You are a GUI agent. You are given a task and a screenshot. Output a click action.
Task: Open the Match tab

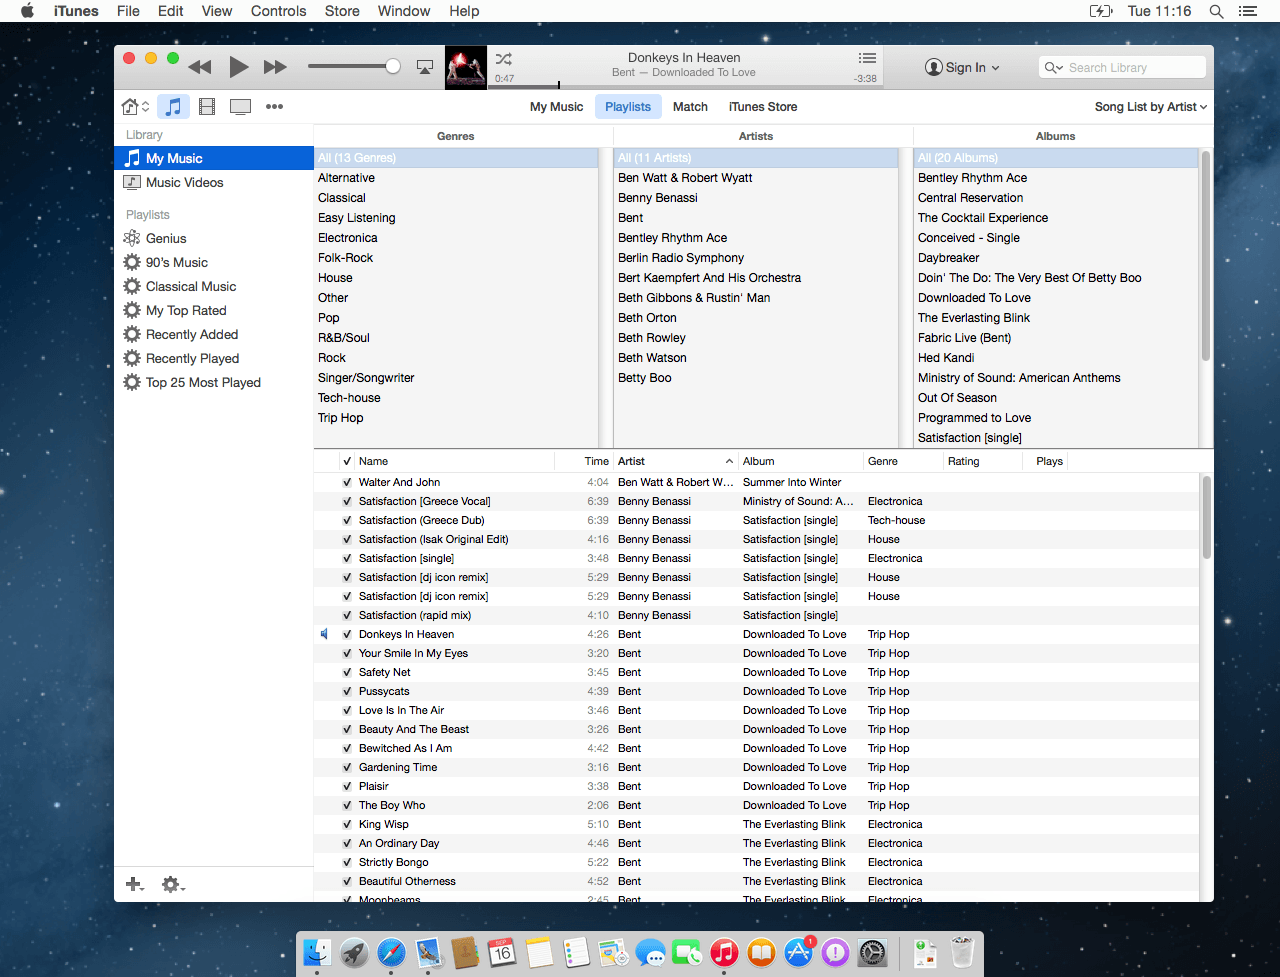690,107
